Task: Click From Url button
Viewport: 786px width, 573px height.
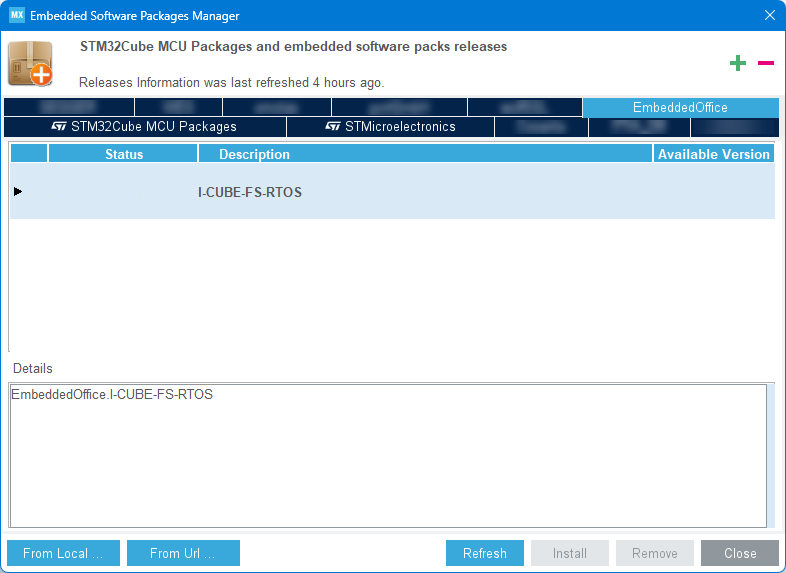Action: pyautogui.click(x=183, y=553)
